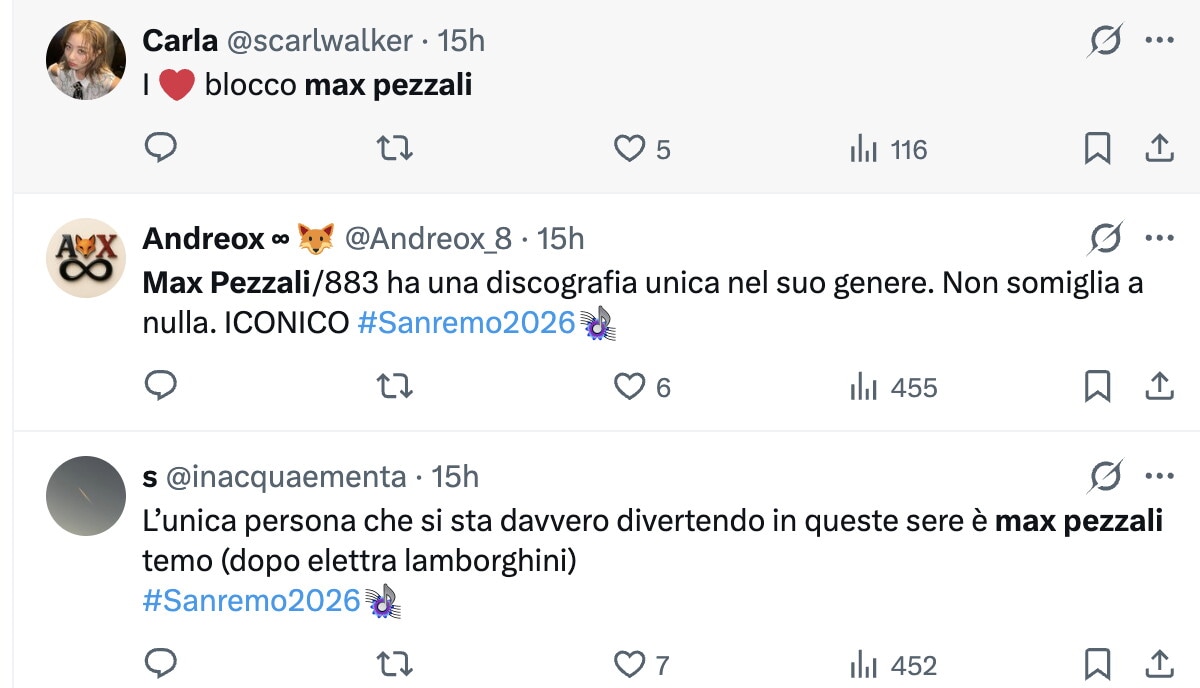1200x688 pixels.
Task: Click Grok icon on Carla's tweet
Action: click(x=1105, y=41)
